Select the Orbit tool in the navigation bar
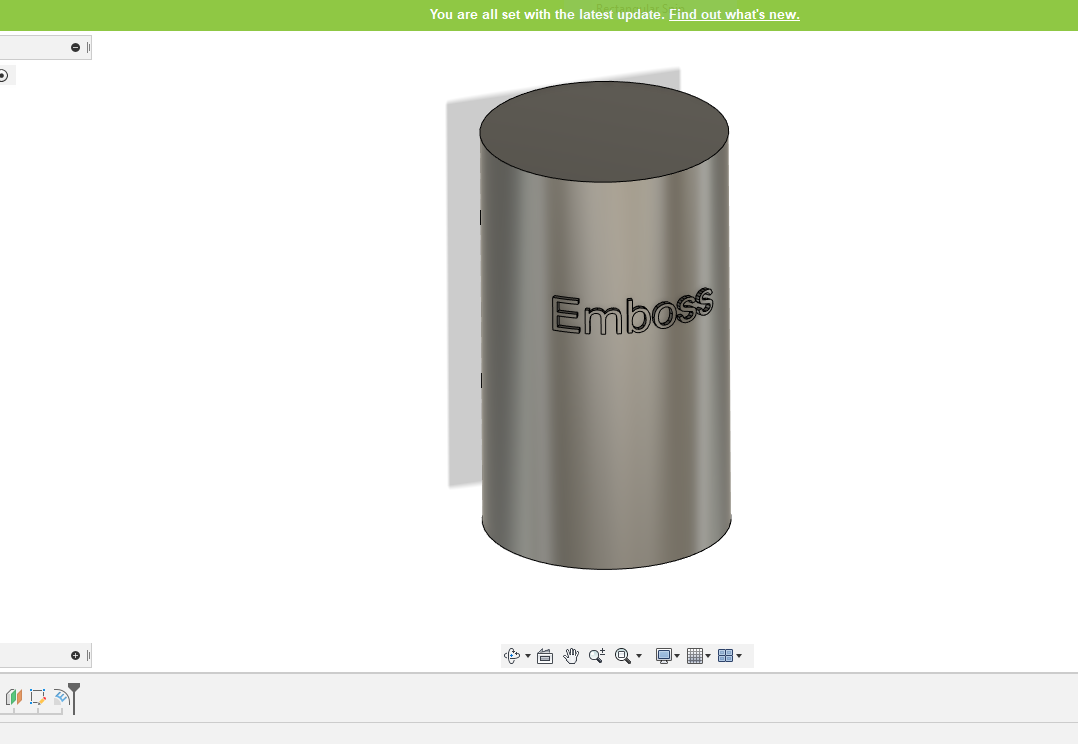The height and width of the screenshot is (744, 1078). [510, 655]
